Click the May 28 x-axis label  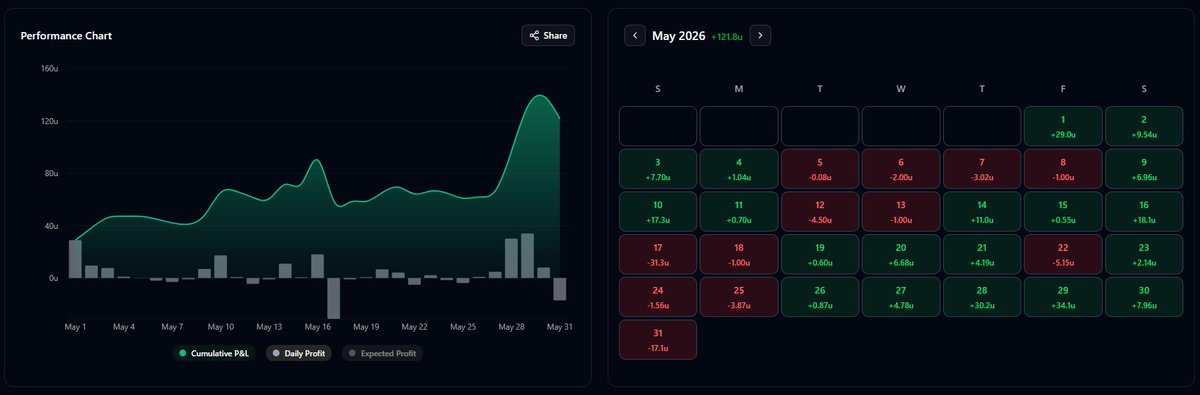[x=511, y=327]
